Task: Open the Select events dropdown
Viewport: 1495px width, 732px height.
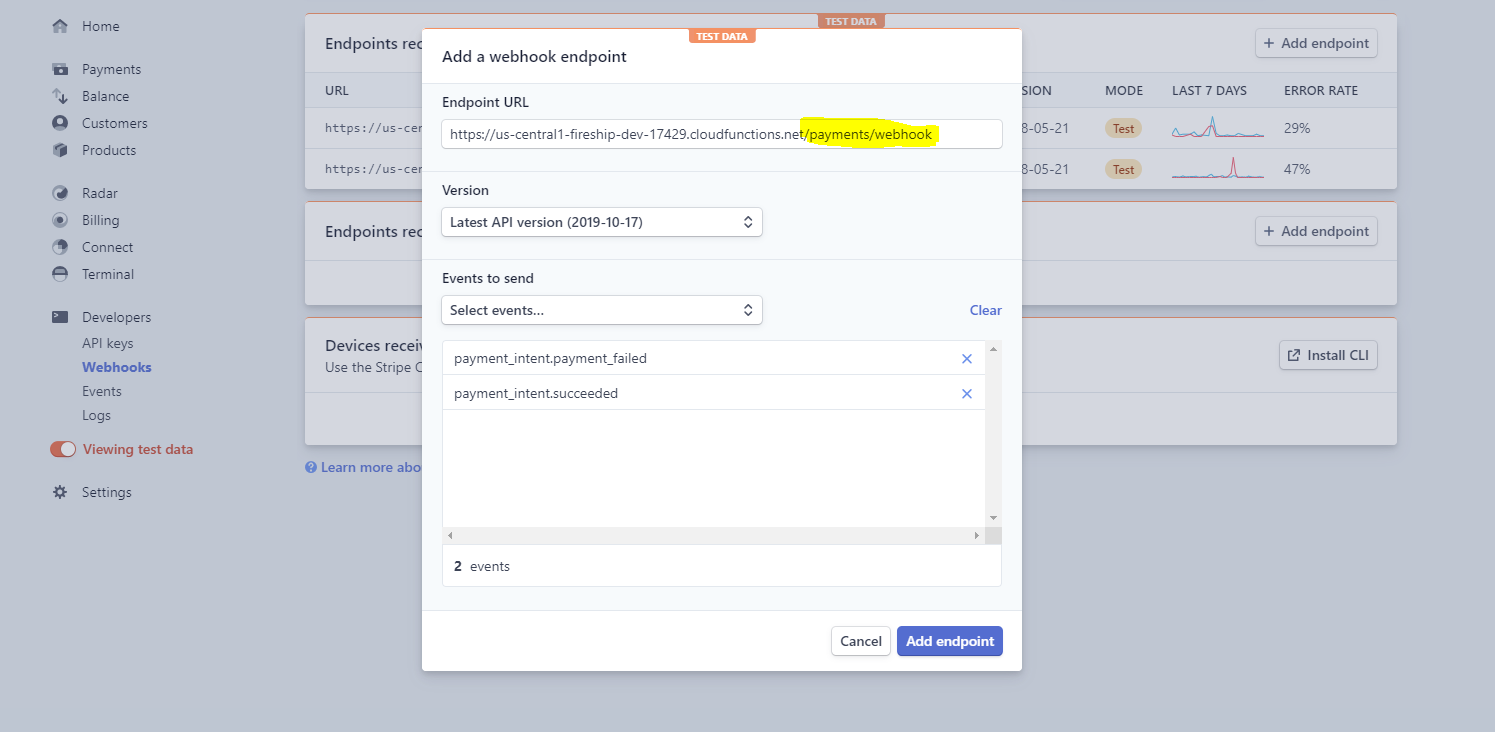Action: [601, 310]
